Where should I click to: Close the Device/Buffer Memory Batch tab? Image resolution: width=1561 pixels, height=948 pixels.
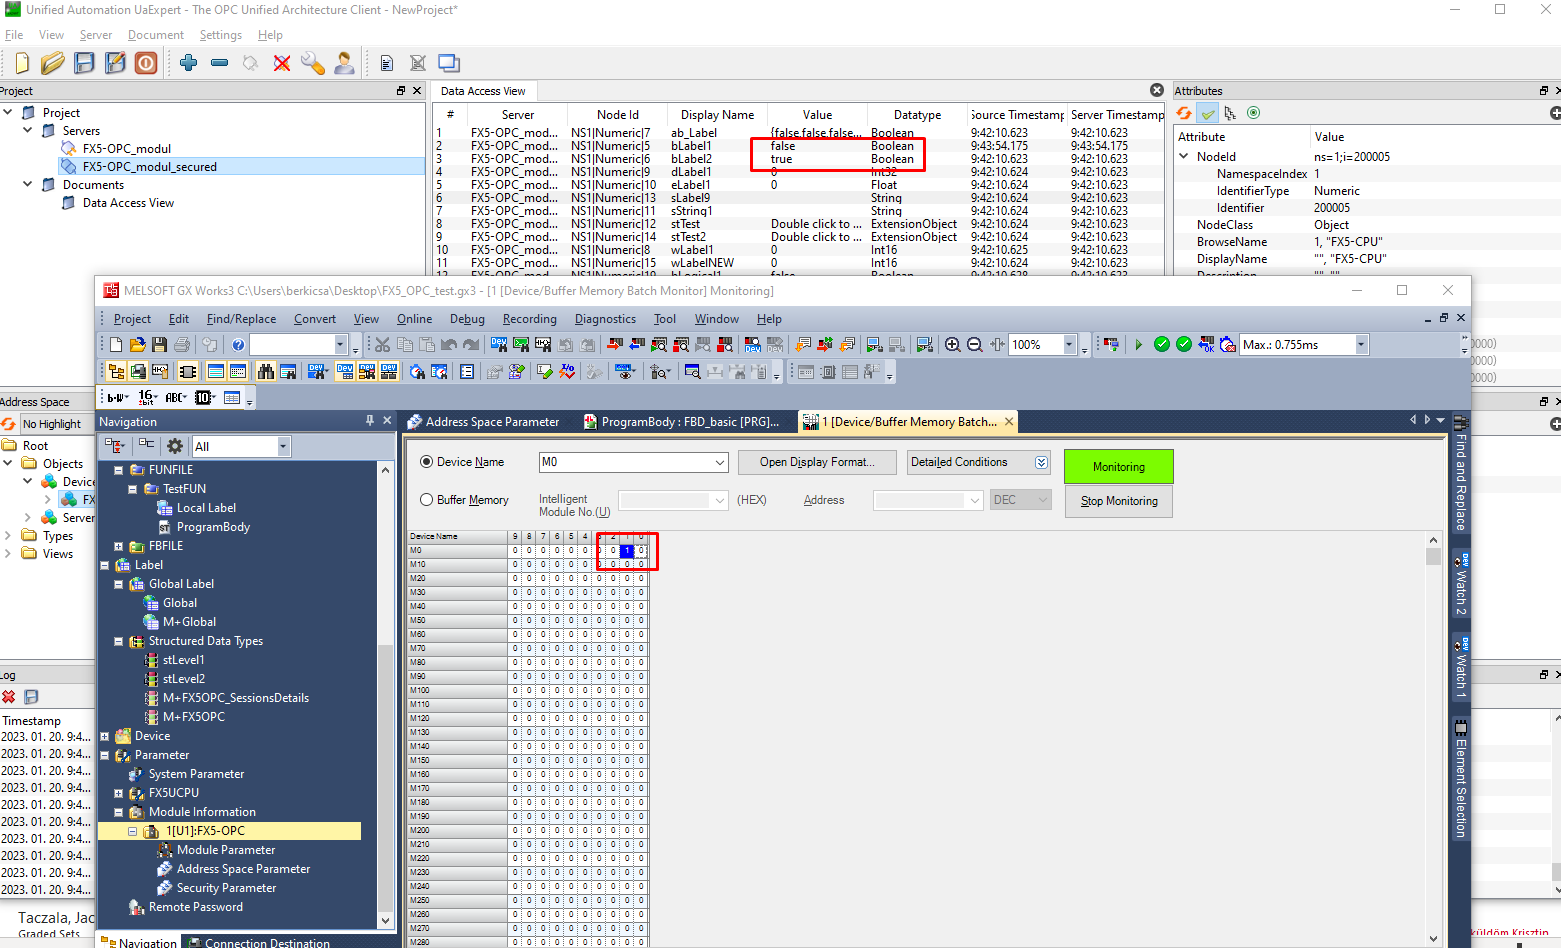coord(1009,422)
